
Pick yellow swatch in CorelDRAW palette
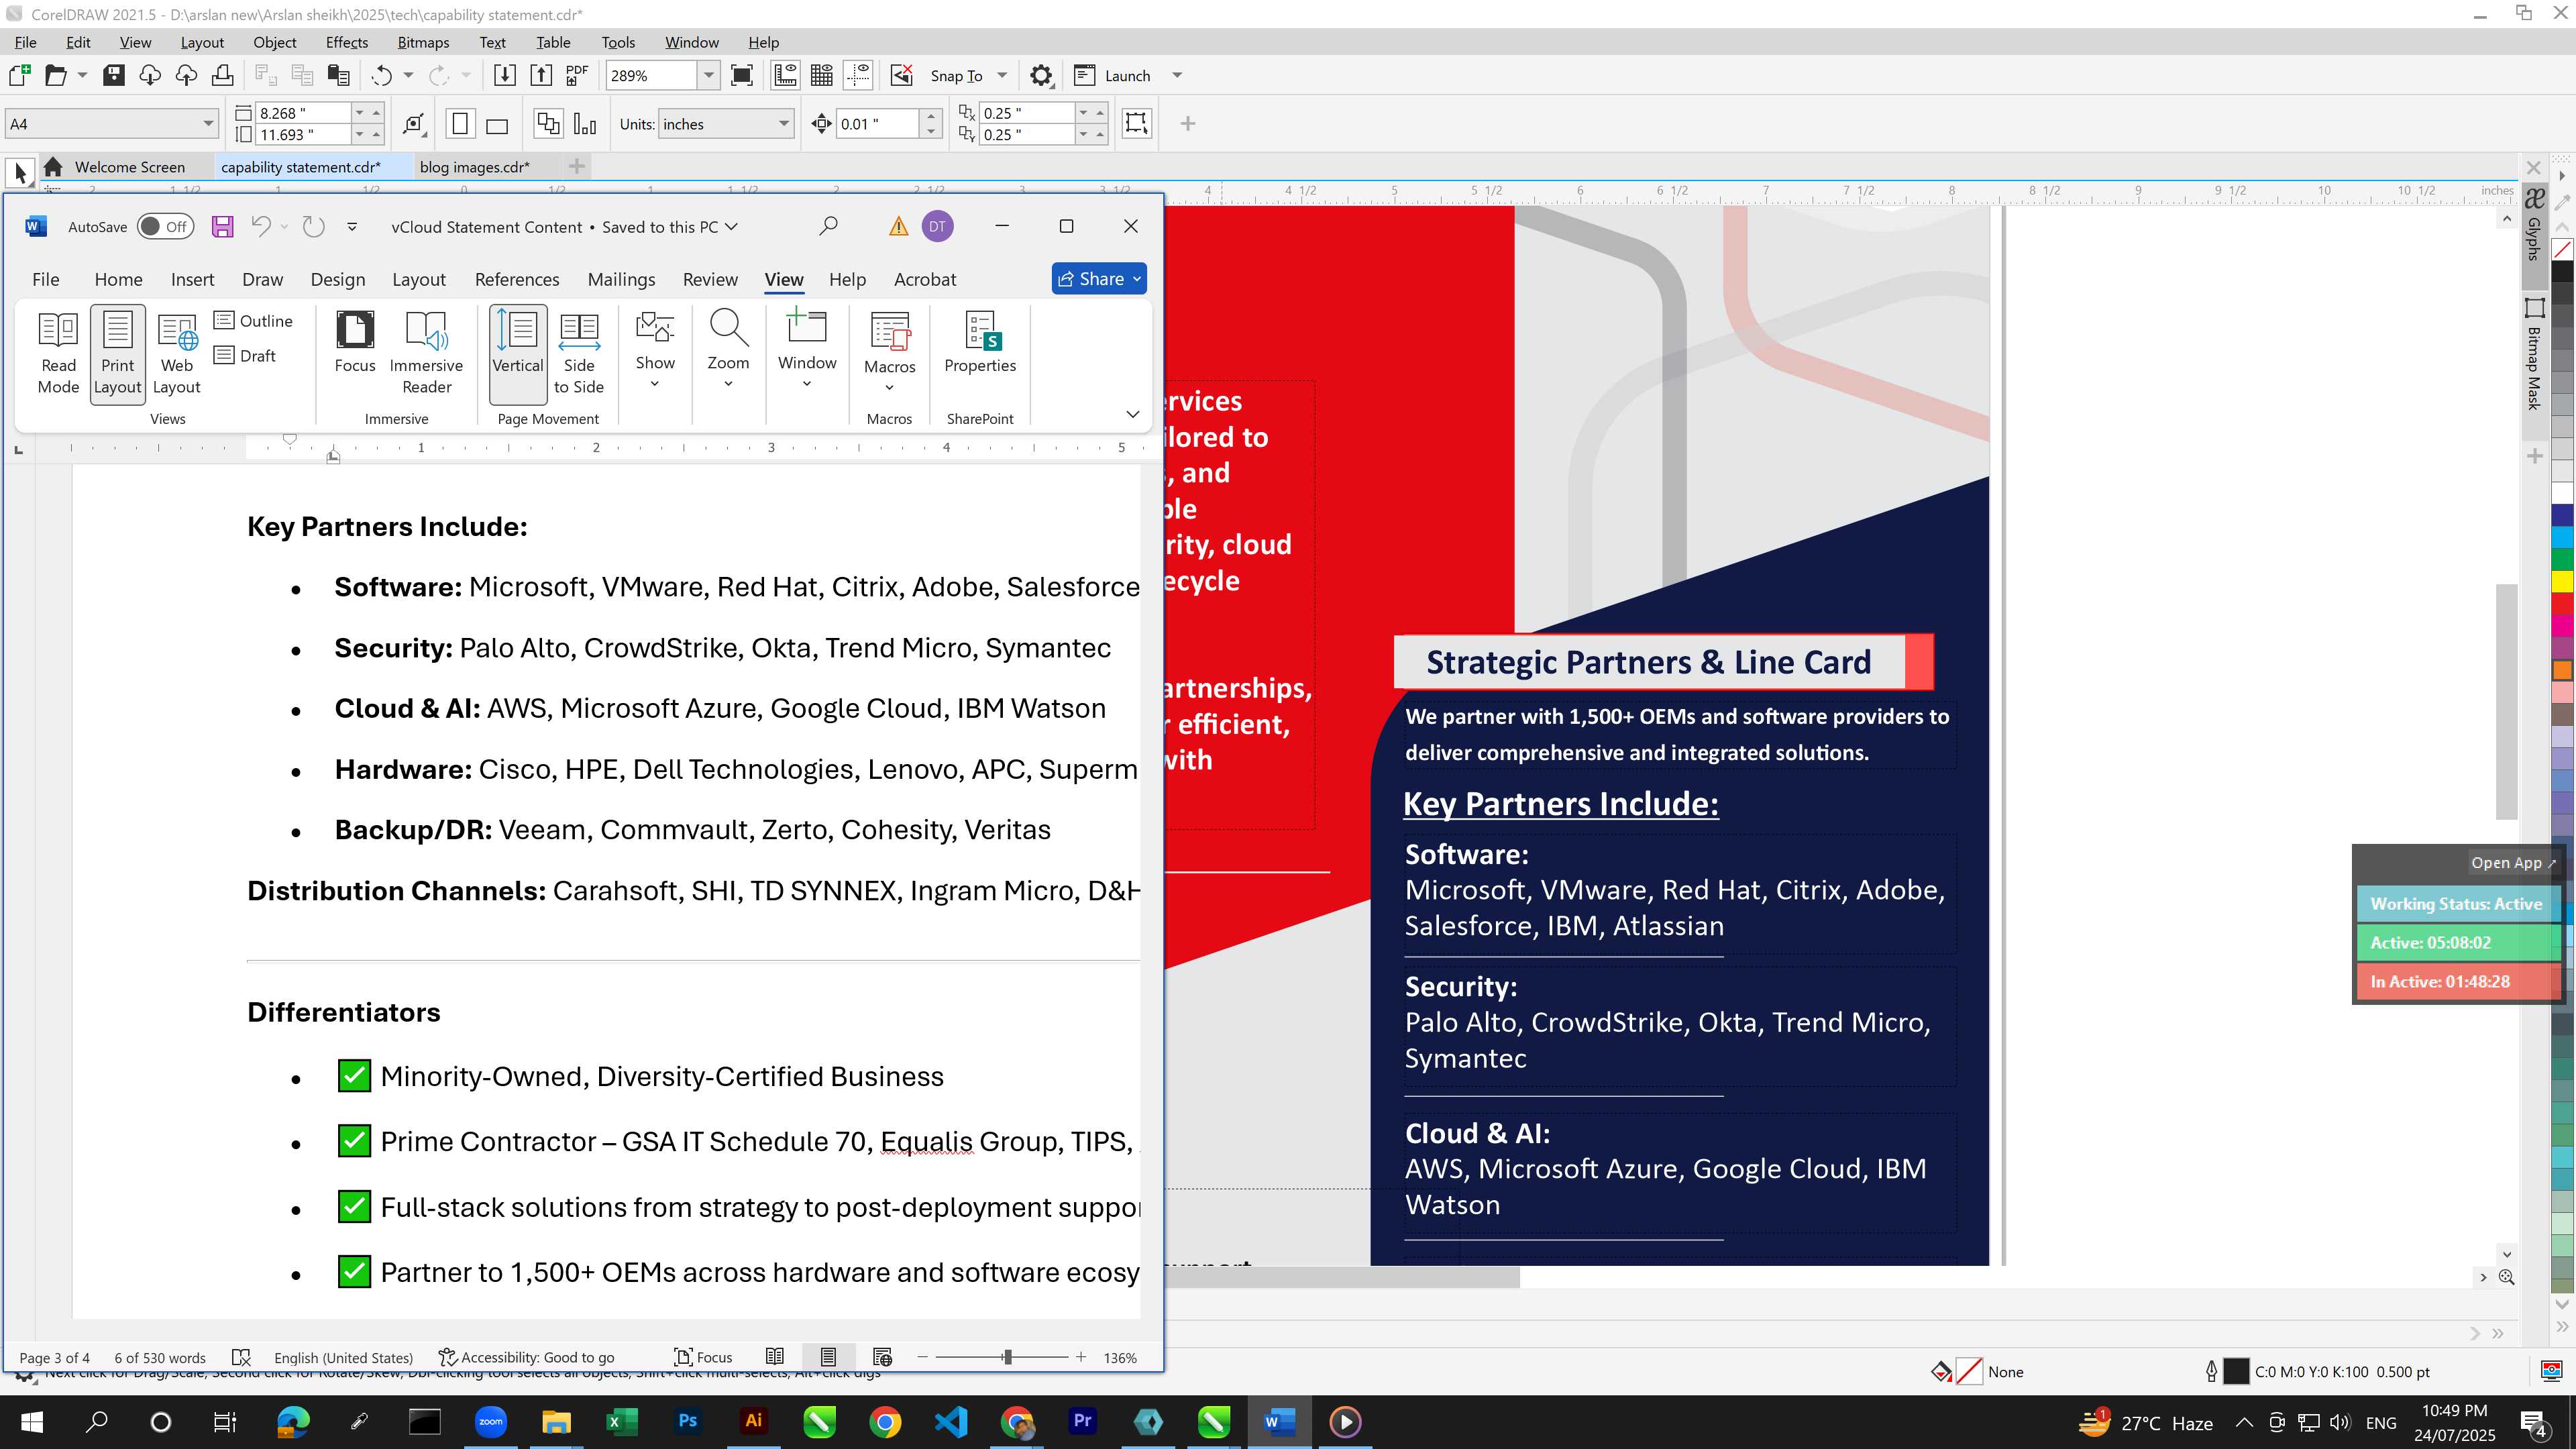coord(2562,581)
